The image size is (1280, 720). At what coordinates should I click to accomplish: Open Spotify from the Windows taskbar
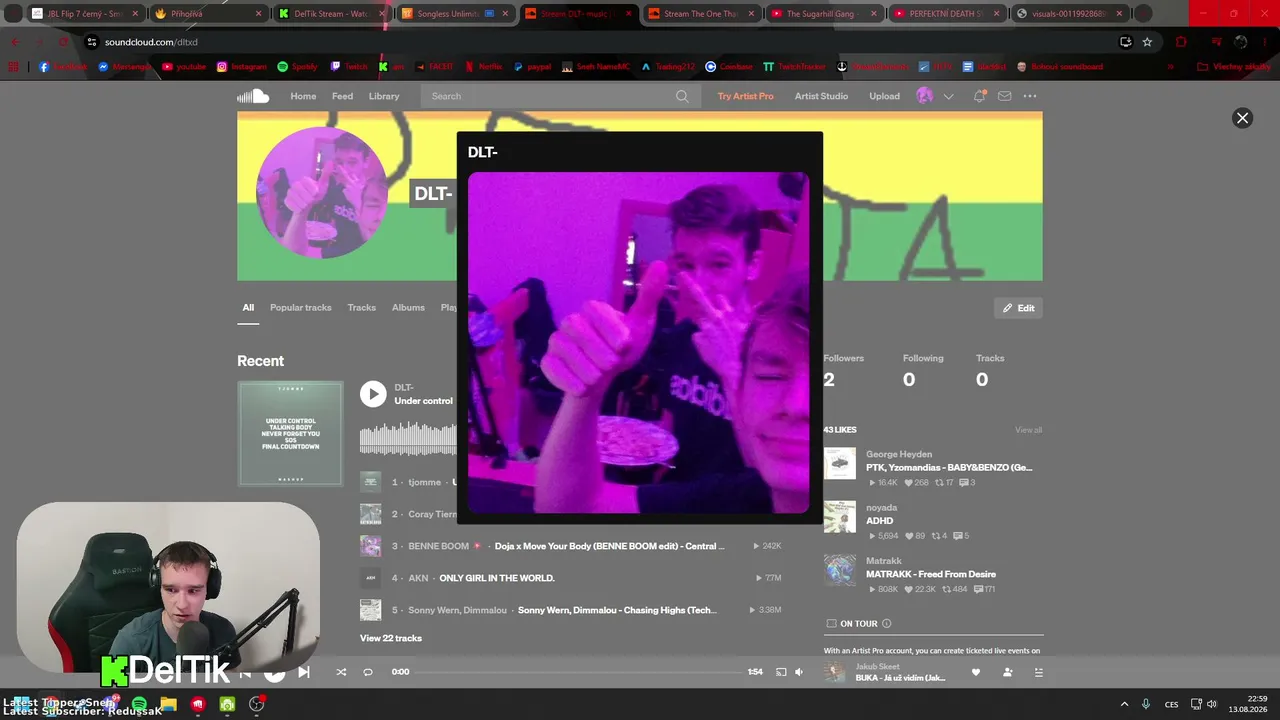click(x=139, y=704)
